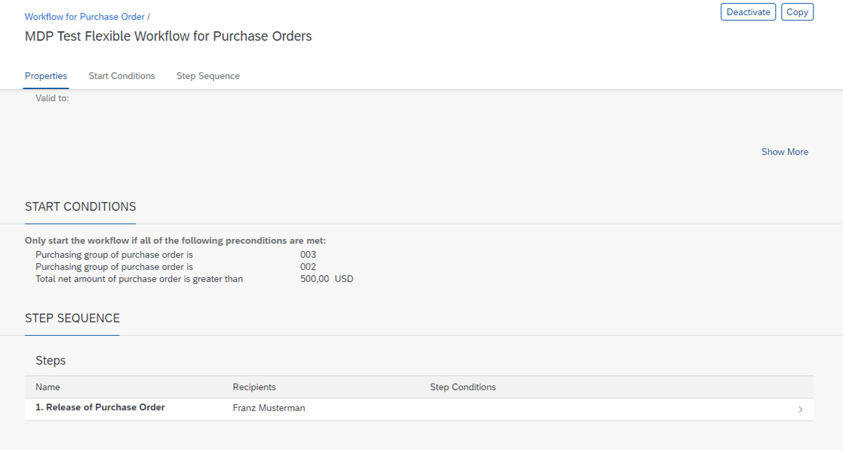
Task: Click the Deactivate button
Action: tap(748, 12)
